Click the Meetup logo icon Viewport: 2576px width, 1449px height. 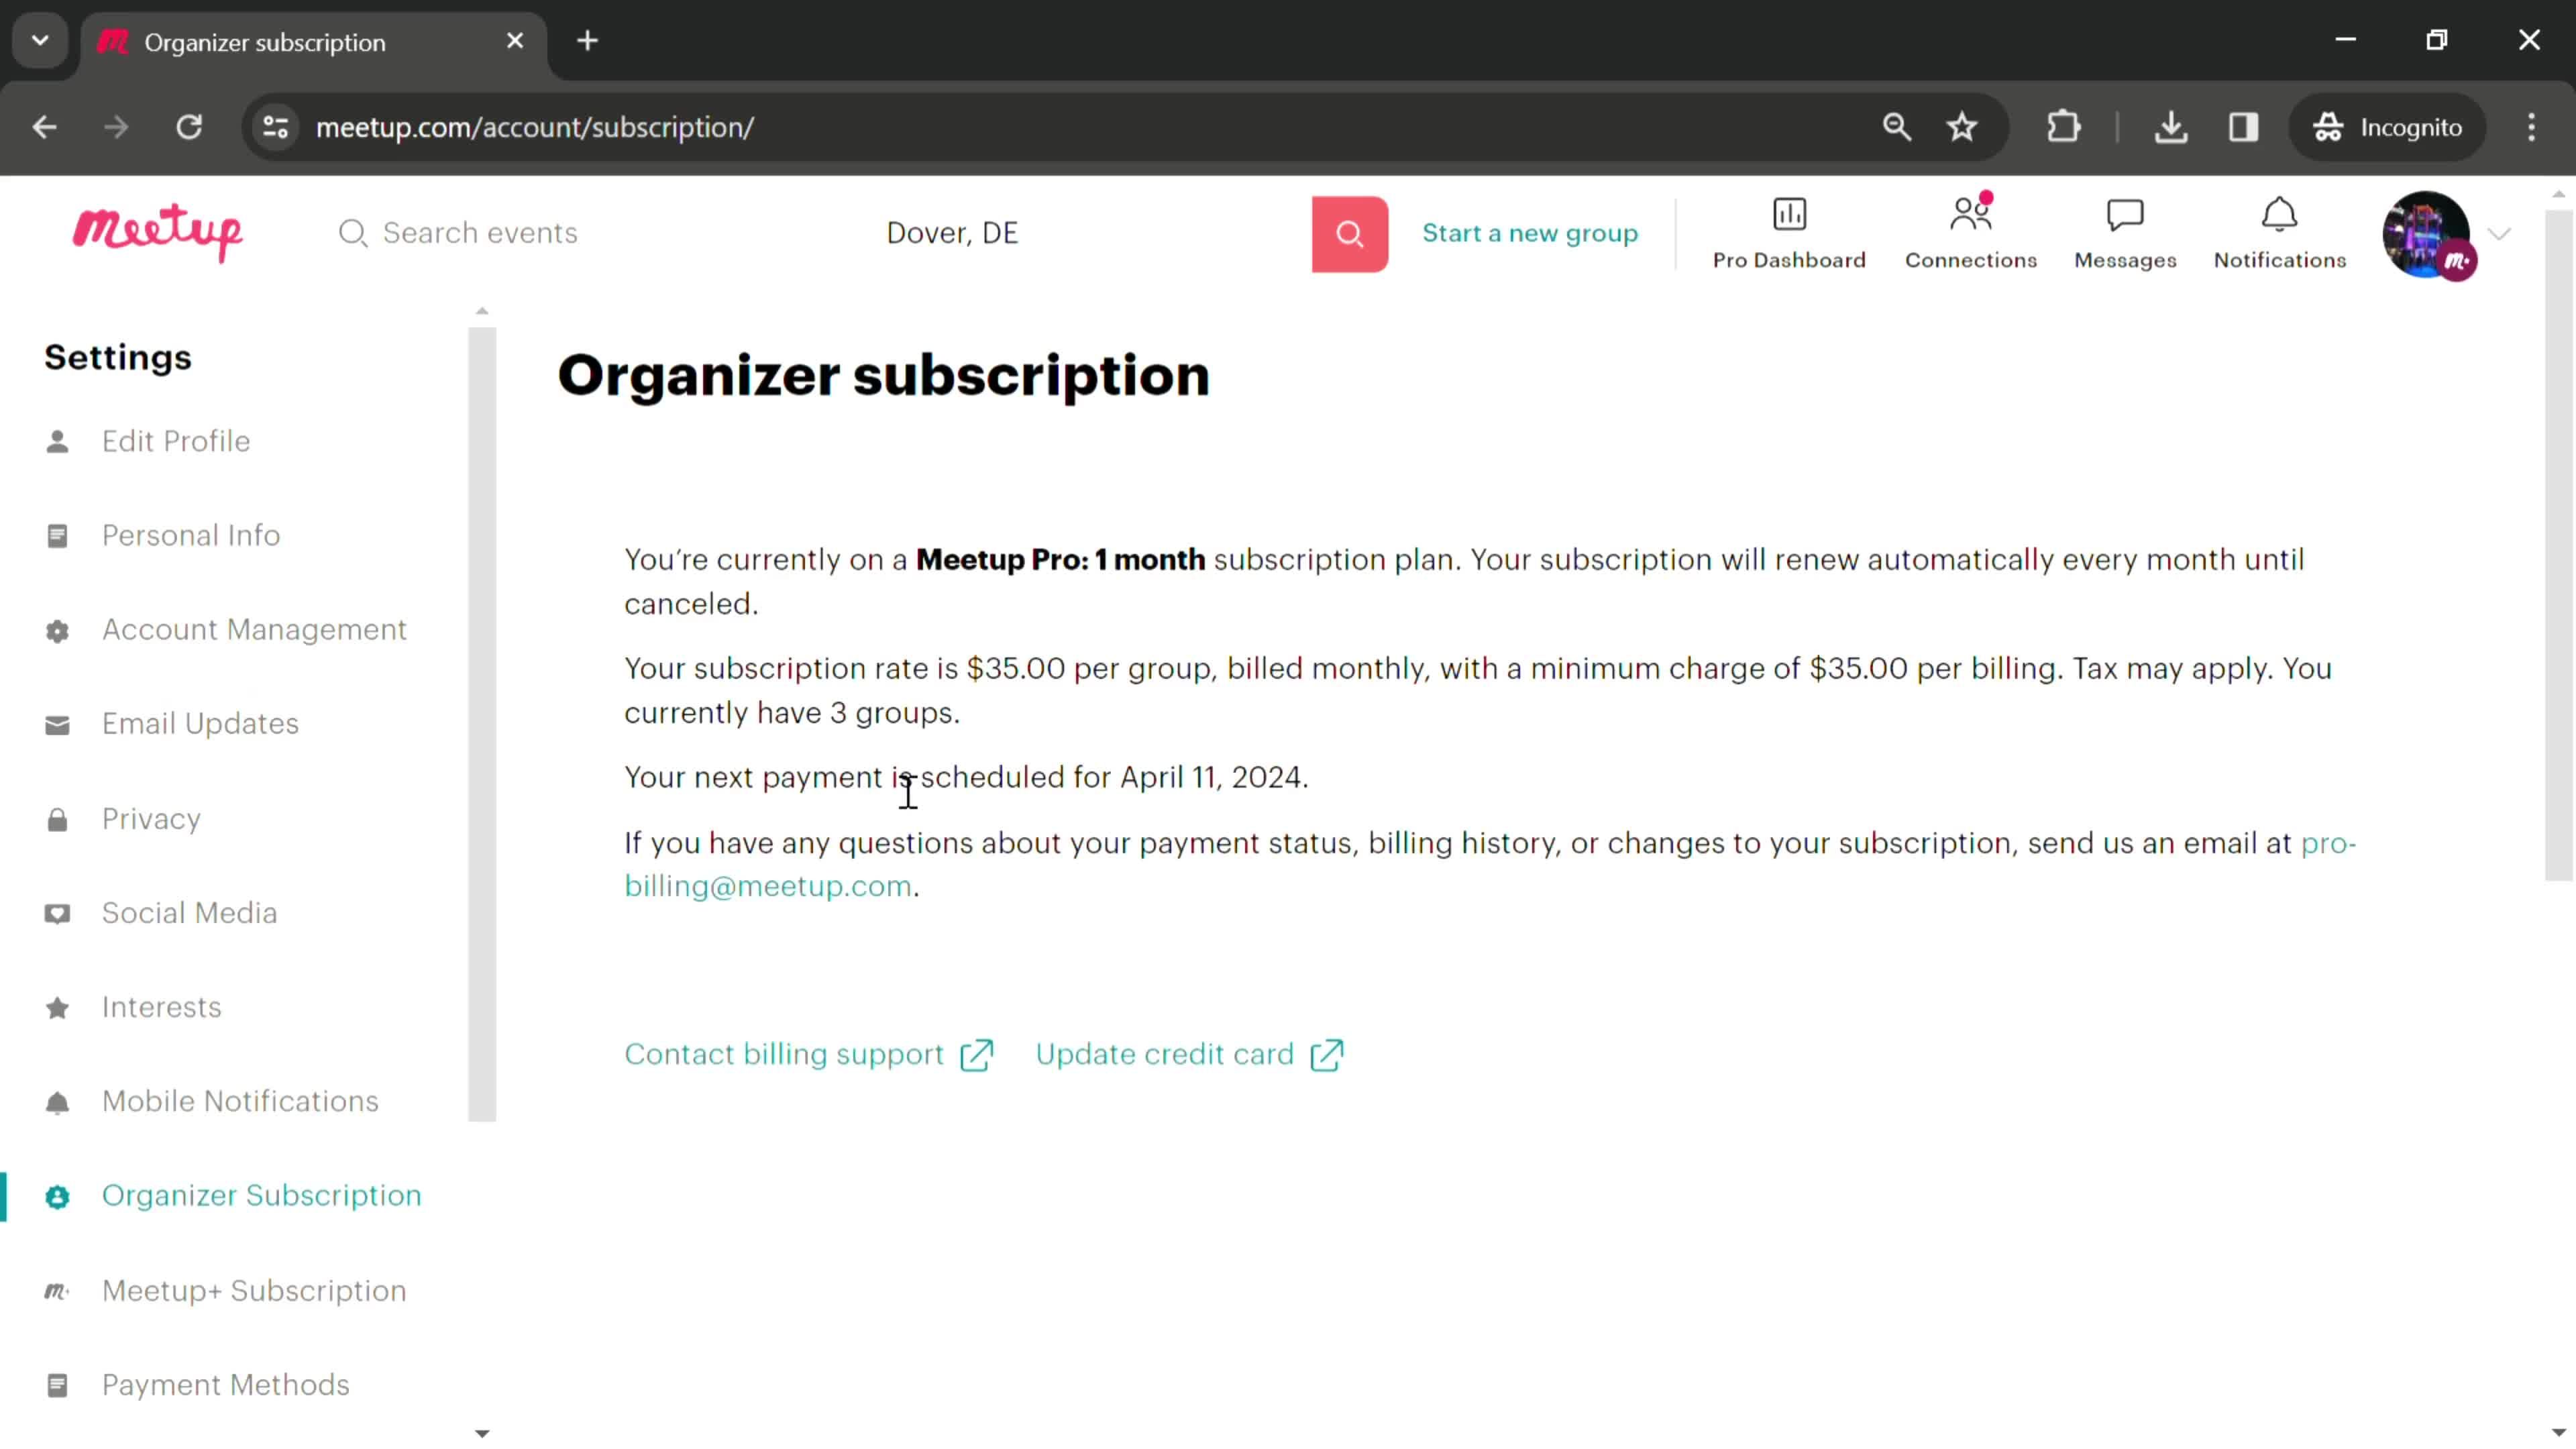[x=158, y=231]
